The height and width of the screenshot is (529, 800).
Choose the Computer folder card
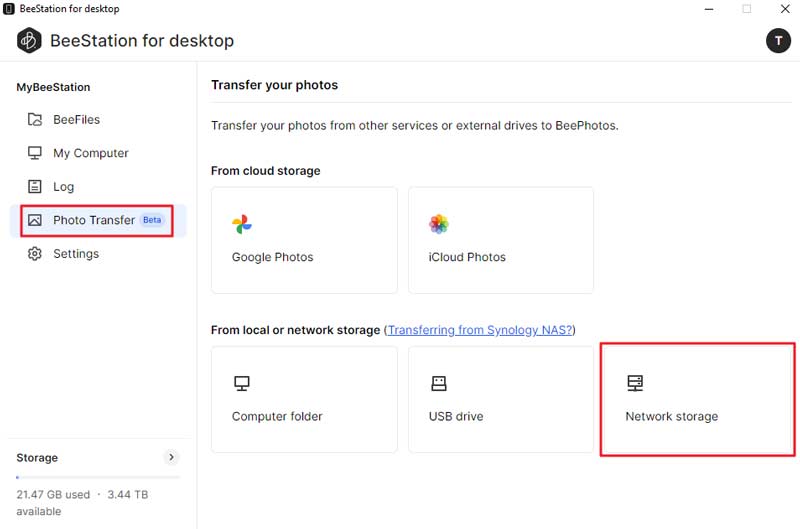click(304, 399)
